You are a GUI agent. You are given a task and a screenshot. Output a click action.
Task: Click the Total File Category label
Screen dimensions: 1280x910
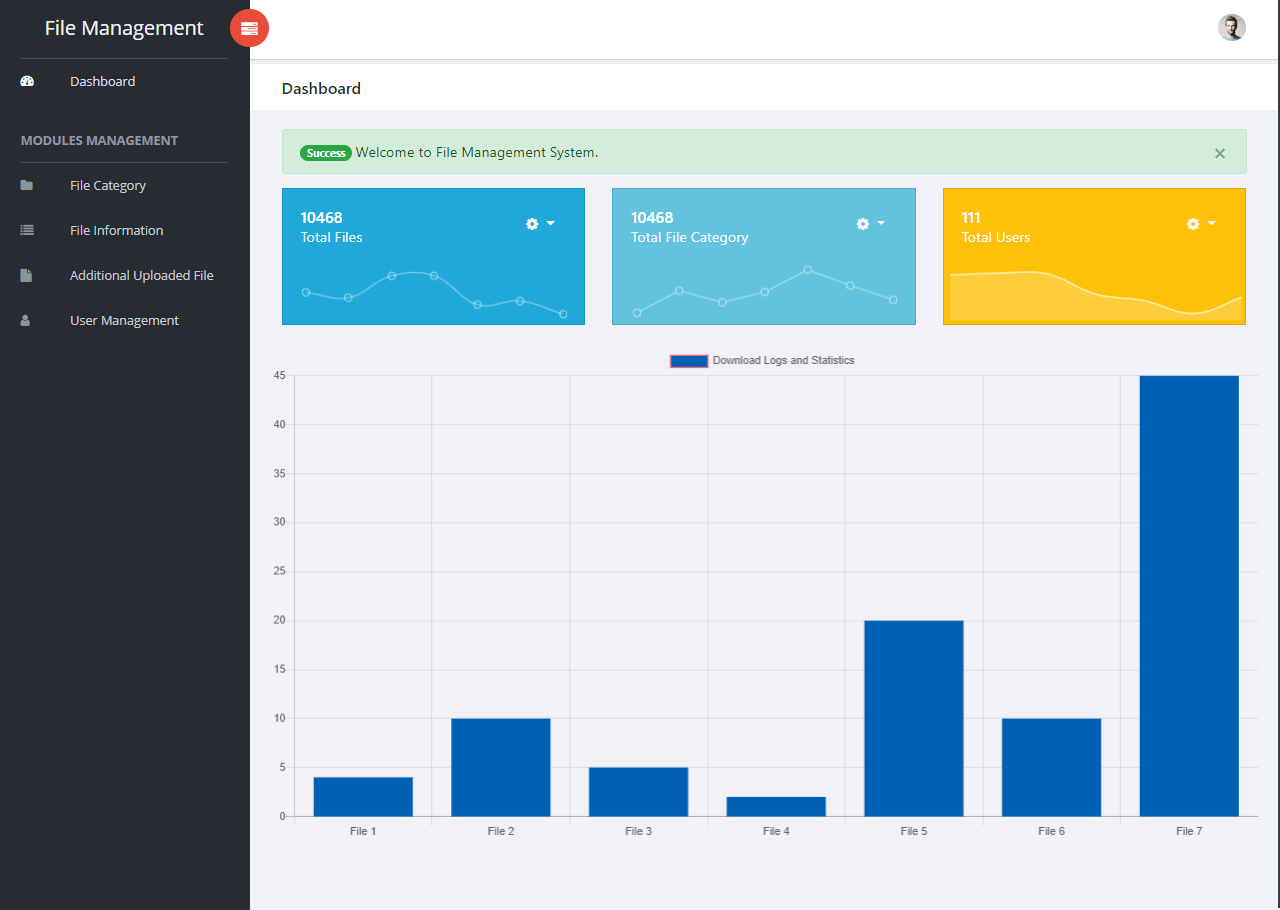click(x=690, y=237)
